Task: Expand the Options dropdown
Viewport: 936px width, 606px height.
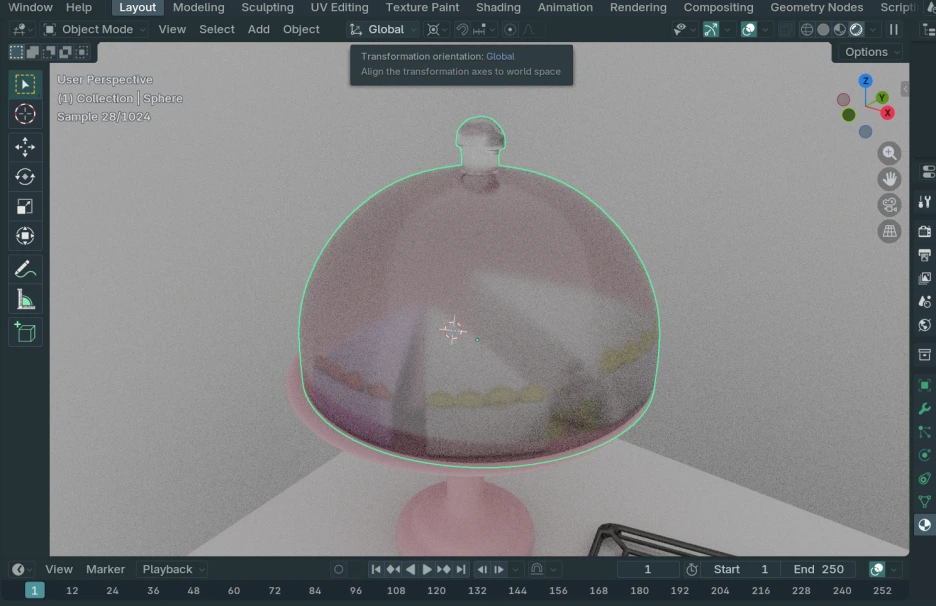Action: [871, 52]
